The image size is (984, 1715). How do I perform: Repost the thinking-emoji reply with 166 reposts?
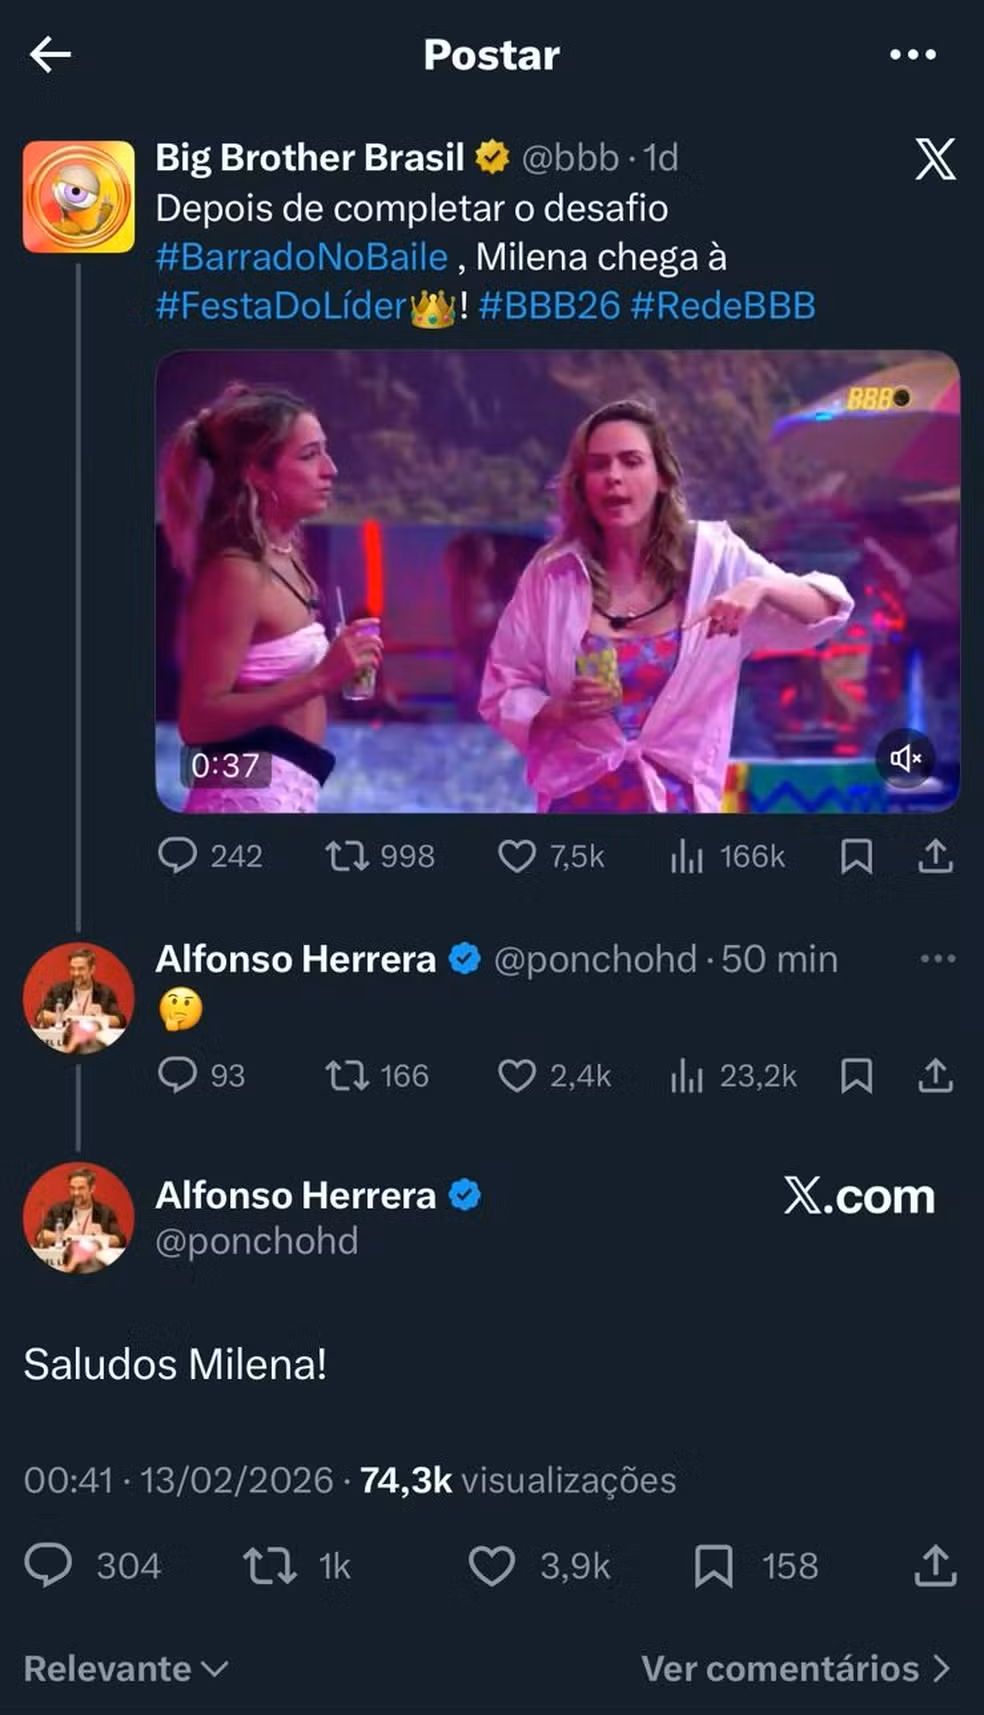pos(347,1076)
